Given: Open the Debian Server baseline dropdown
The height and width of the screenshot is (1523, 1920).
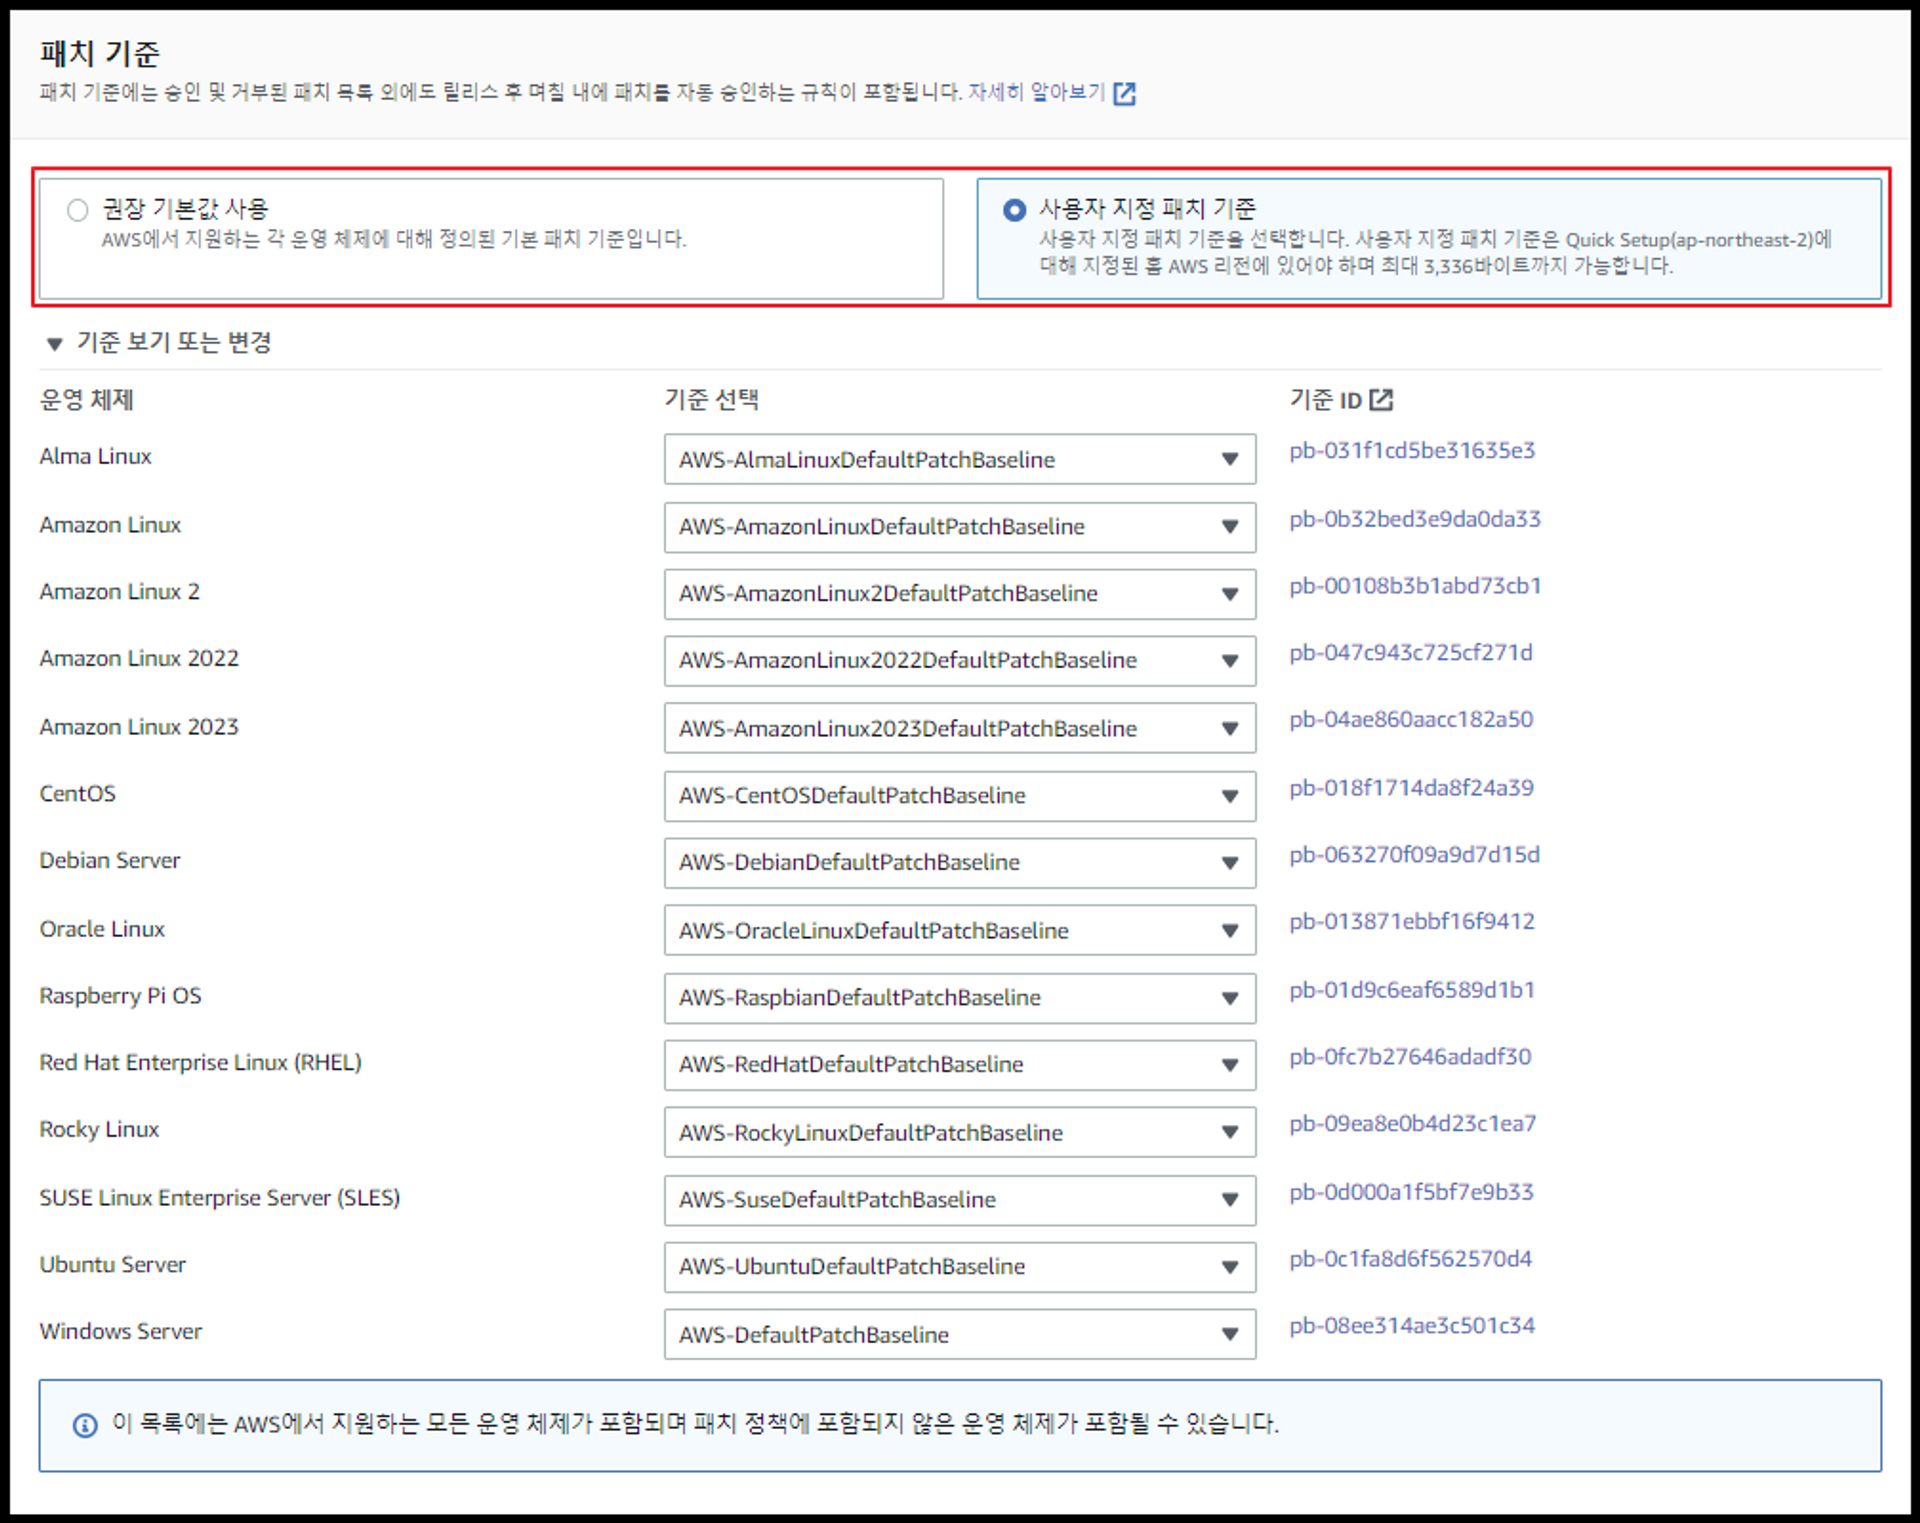Looking at the screenshot, I should pyautogui.click(x=958, y=863).
